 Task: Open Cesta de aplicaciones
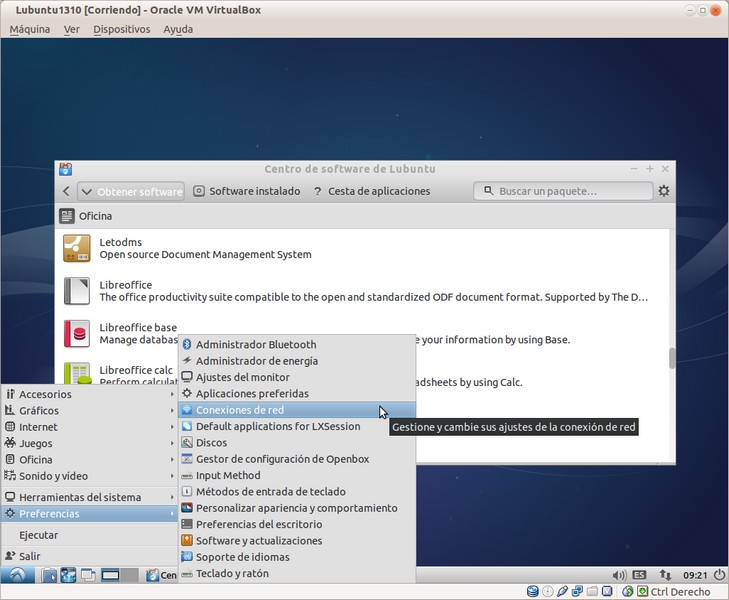tap(372, 191)
